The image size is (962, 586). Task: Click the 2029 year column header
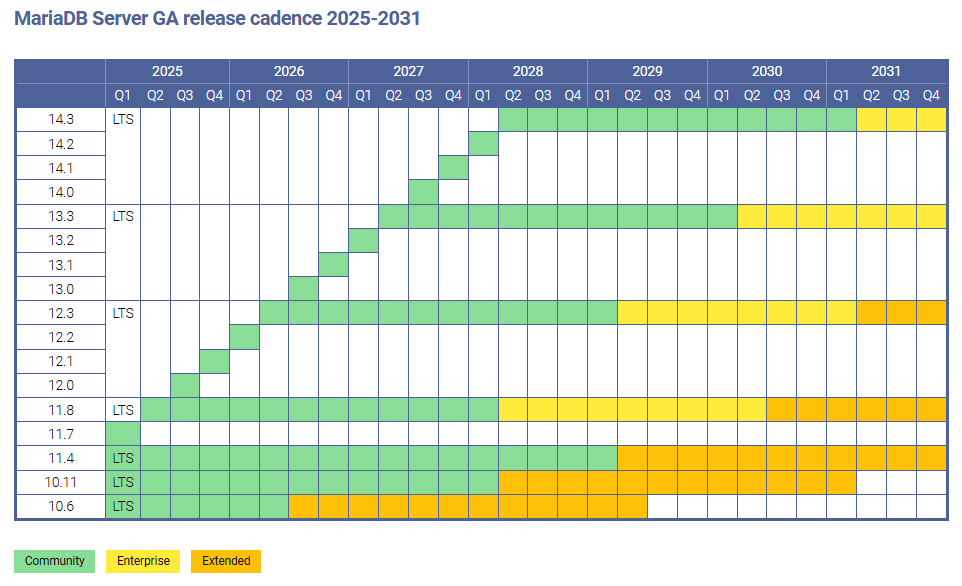tap(647, 71)
